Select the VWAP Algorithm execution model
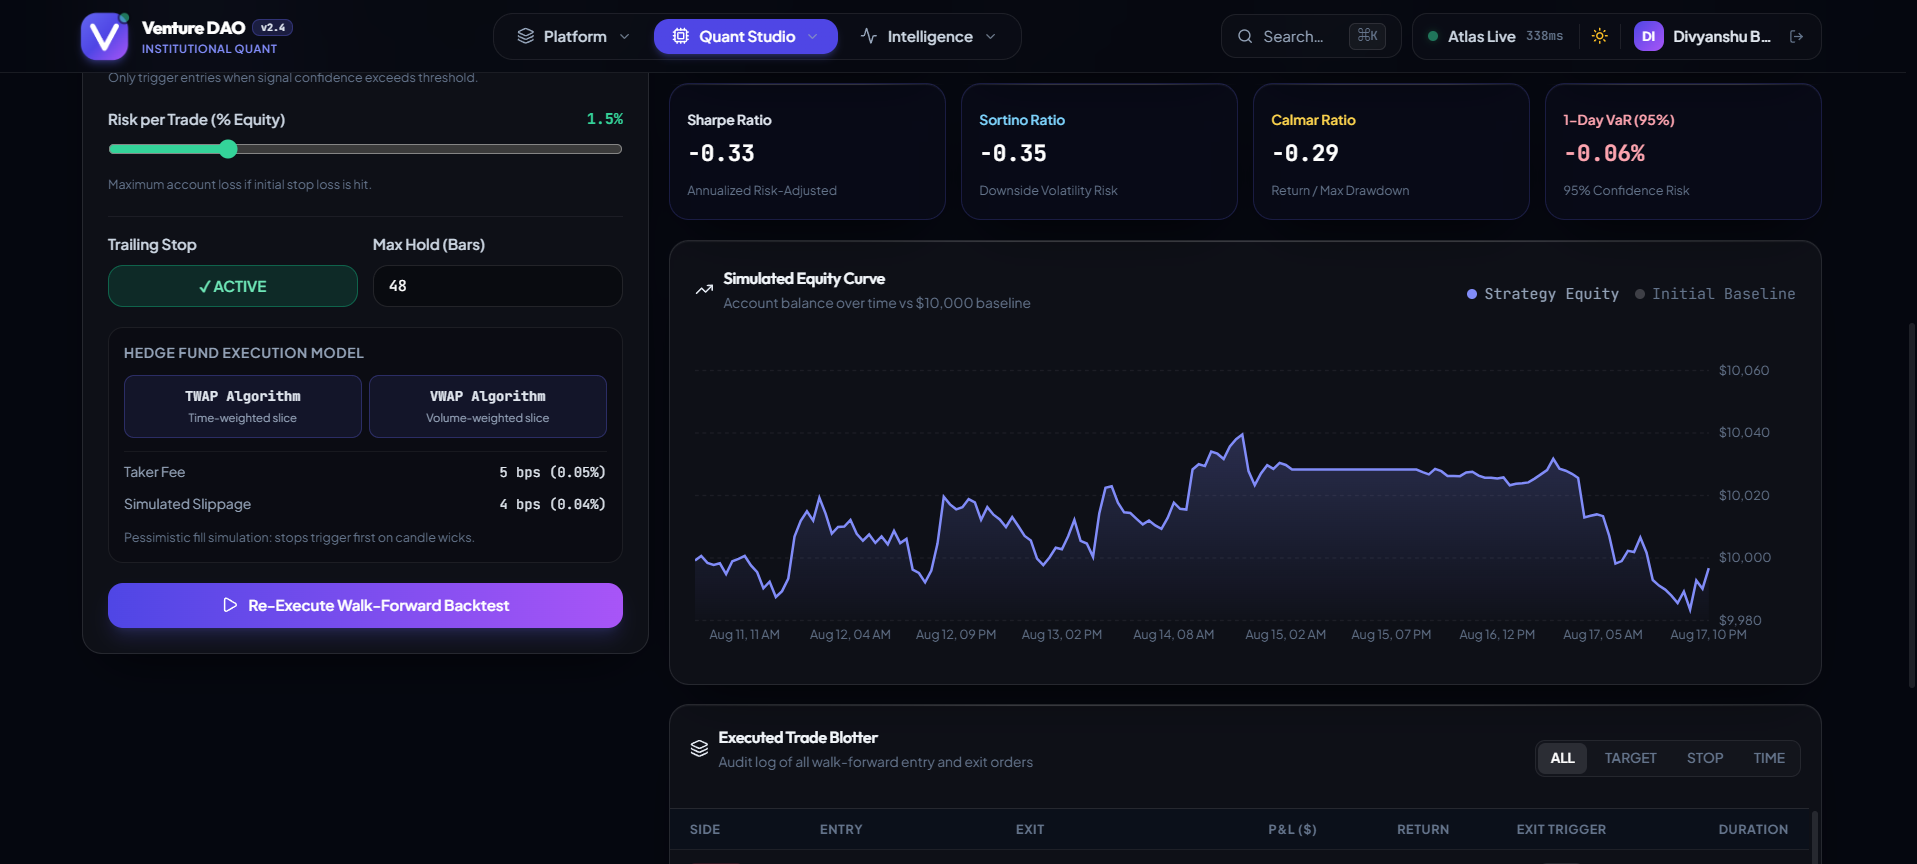 [x=488, y=406]
